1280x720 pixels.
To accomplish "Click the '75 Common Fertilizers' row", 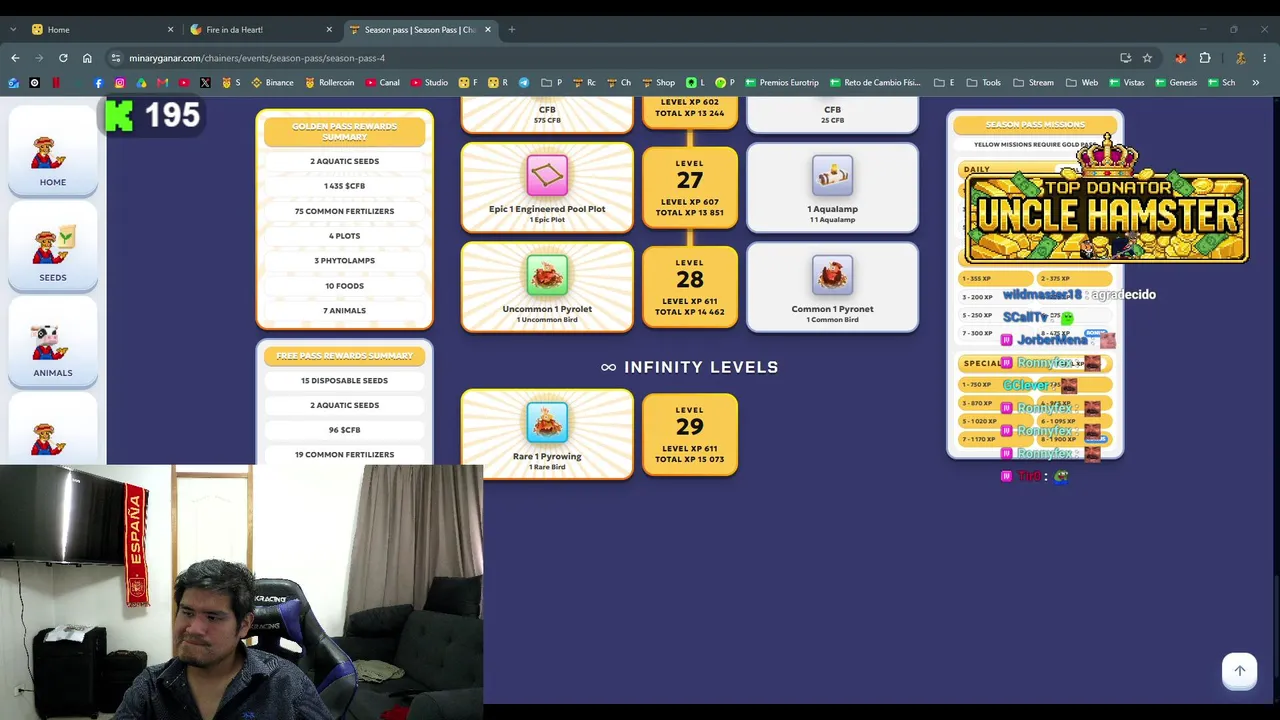I will pyautogui.click(x=344, y=211).
